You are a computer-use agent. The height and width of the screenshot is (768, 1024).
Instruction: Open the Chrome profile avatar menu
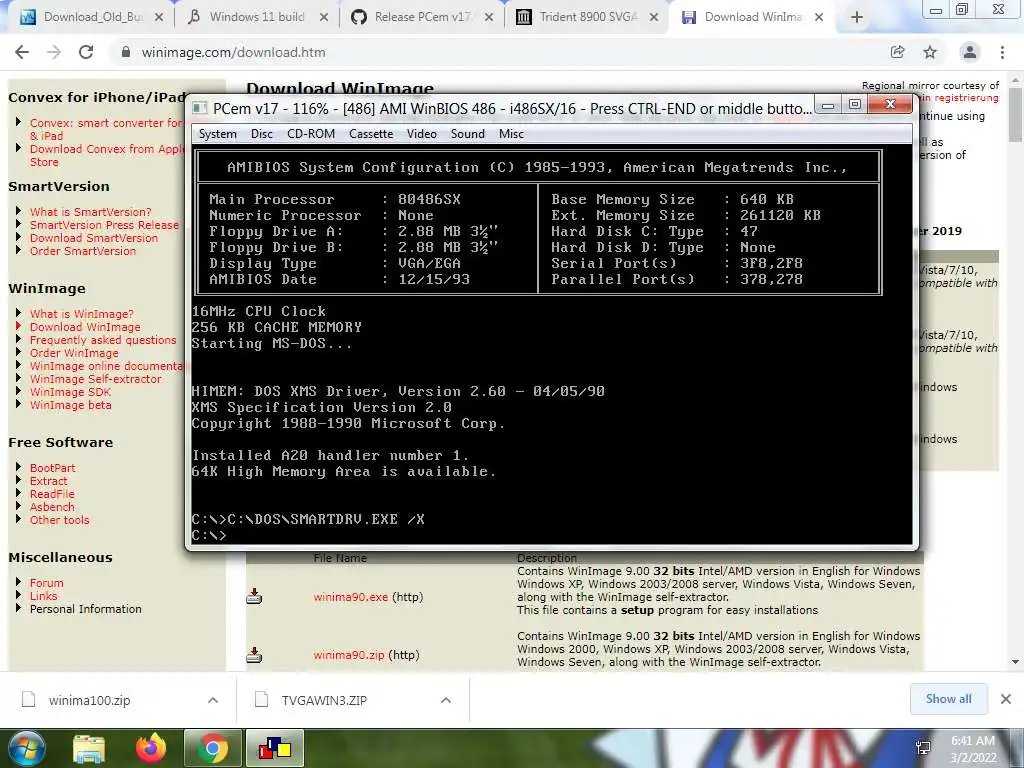tap(970, 52)
